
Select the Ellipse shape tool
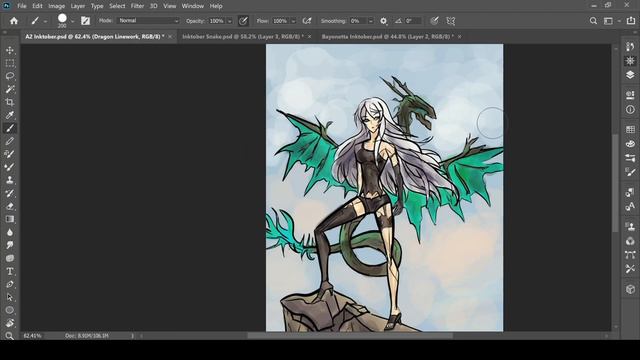(x=10, y=310)
